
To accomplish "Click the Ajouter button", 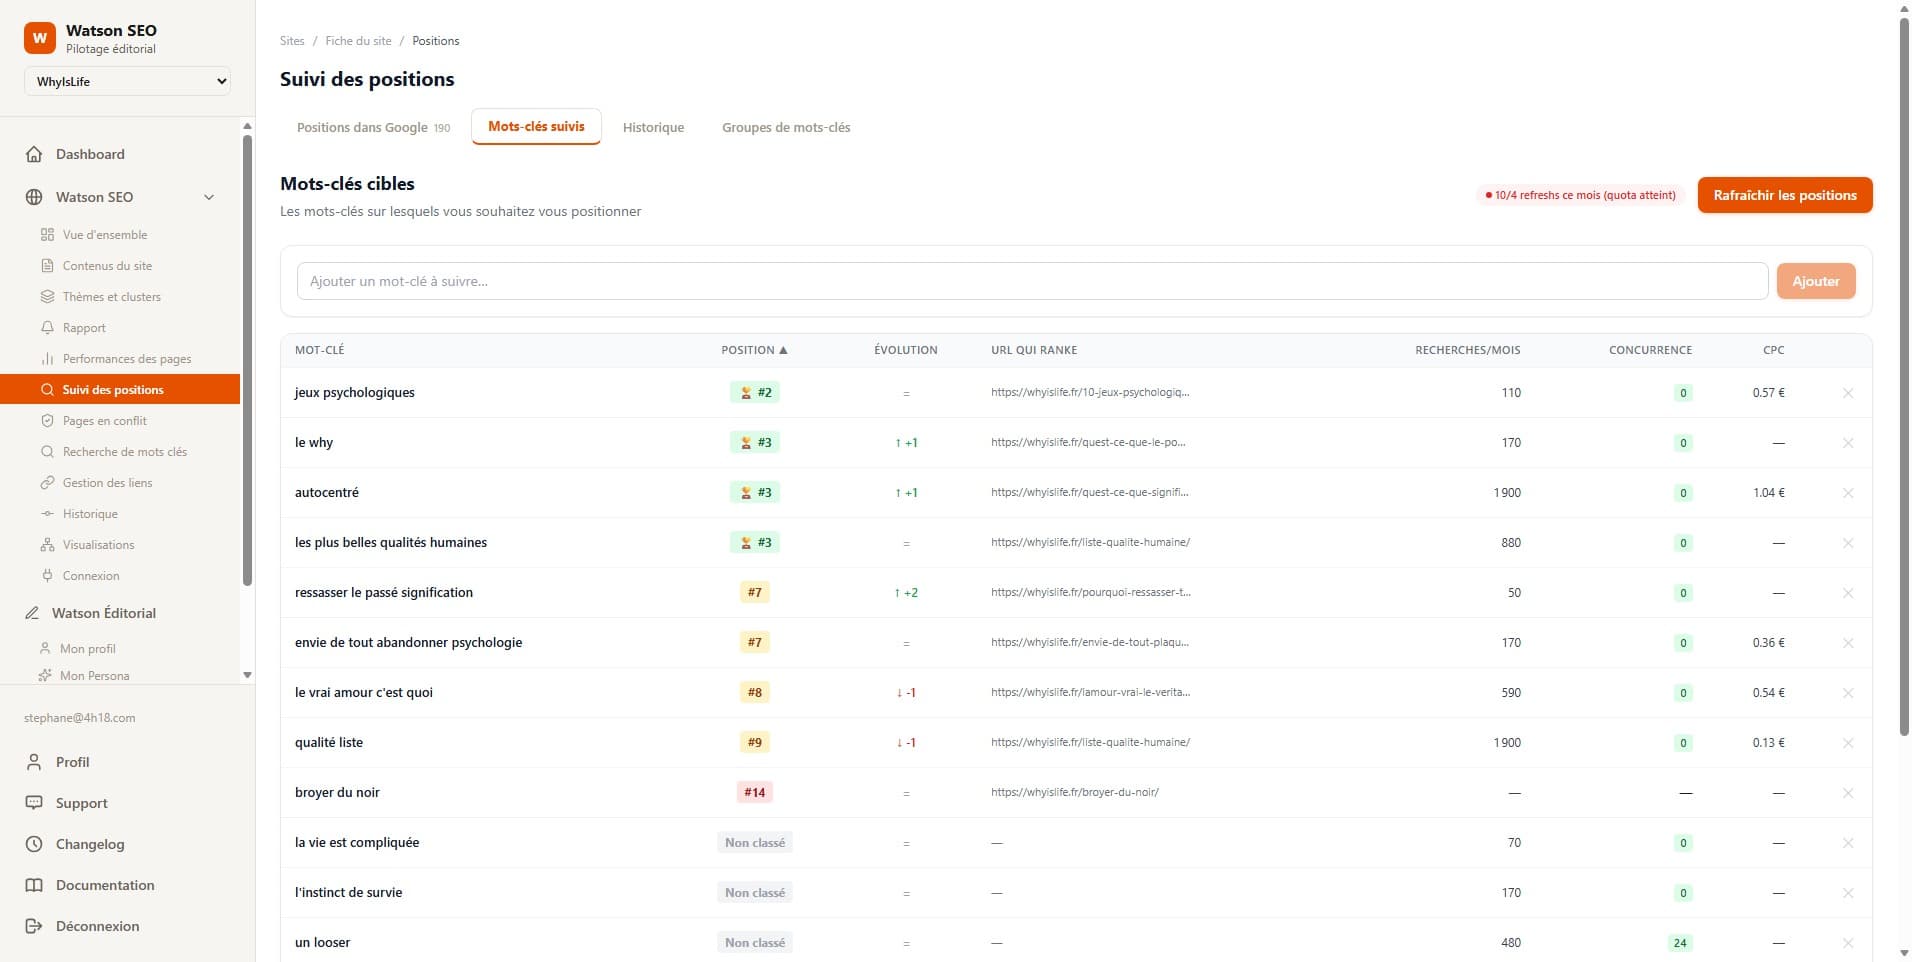I will pyautogui.click(x=1815, y=281).
